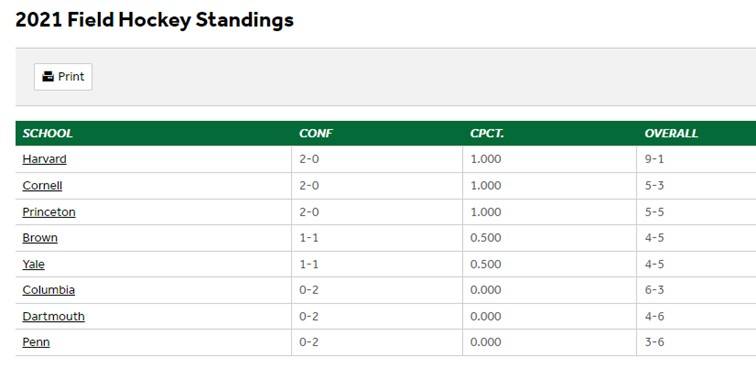
Task: Click the CPCT. column header
Action: [x=487, y=133]
